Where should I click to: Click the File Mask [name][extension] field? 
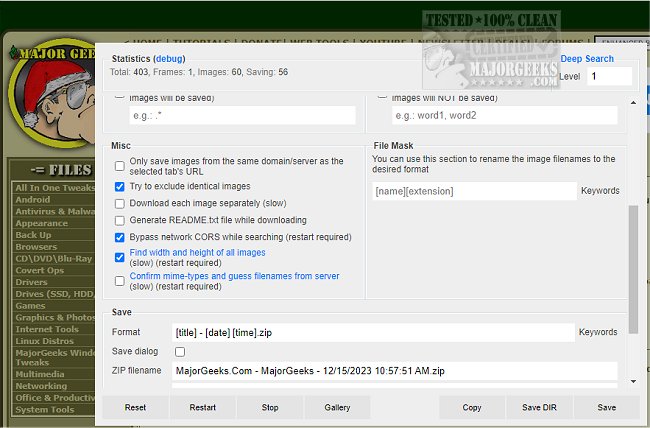474,191
